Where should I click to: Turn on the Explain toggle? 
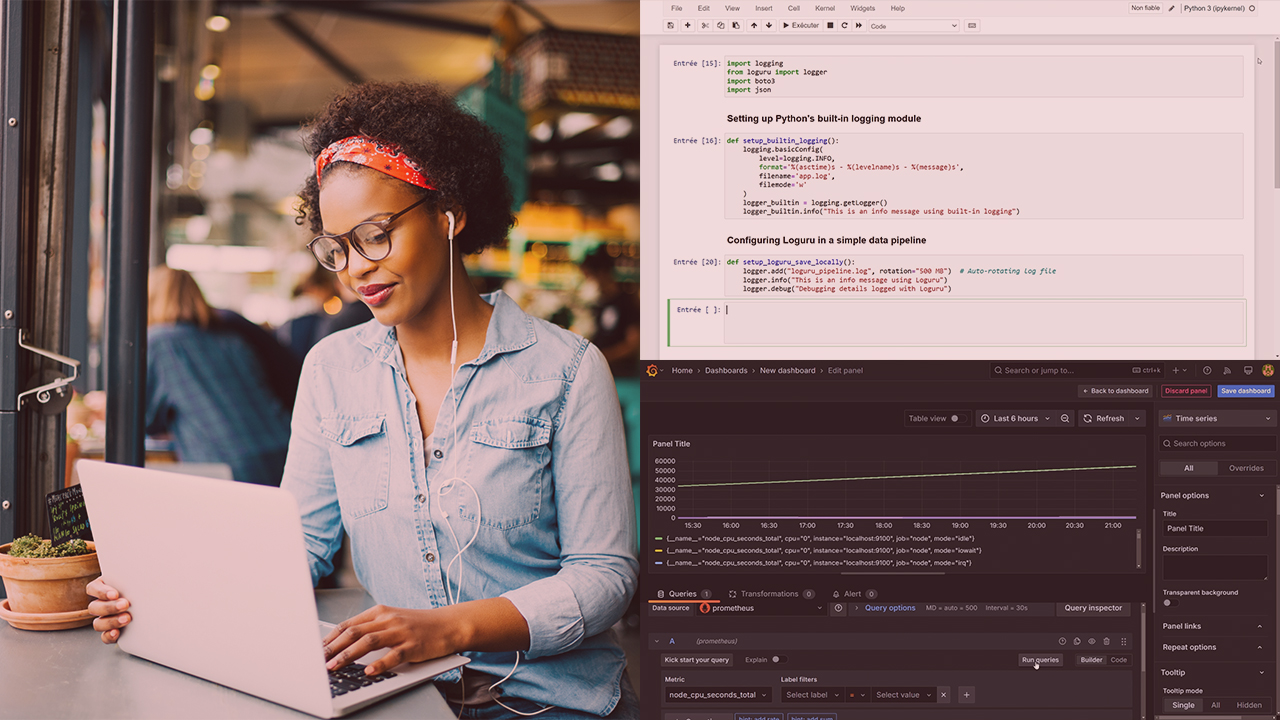click(x=777, y=659)
